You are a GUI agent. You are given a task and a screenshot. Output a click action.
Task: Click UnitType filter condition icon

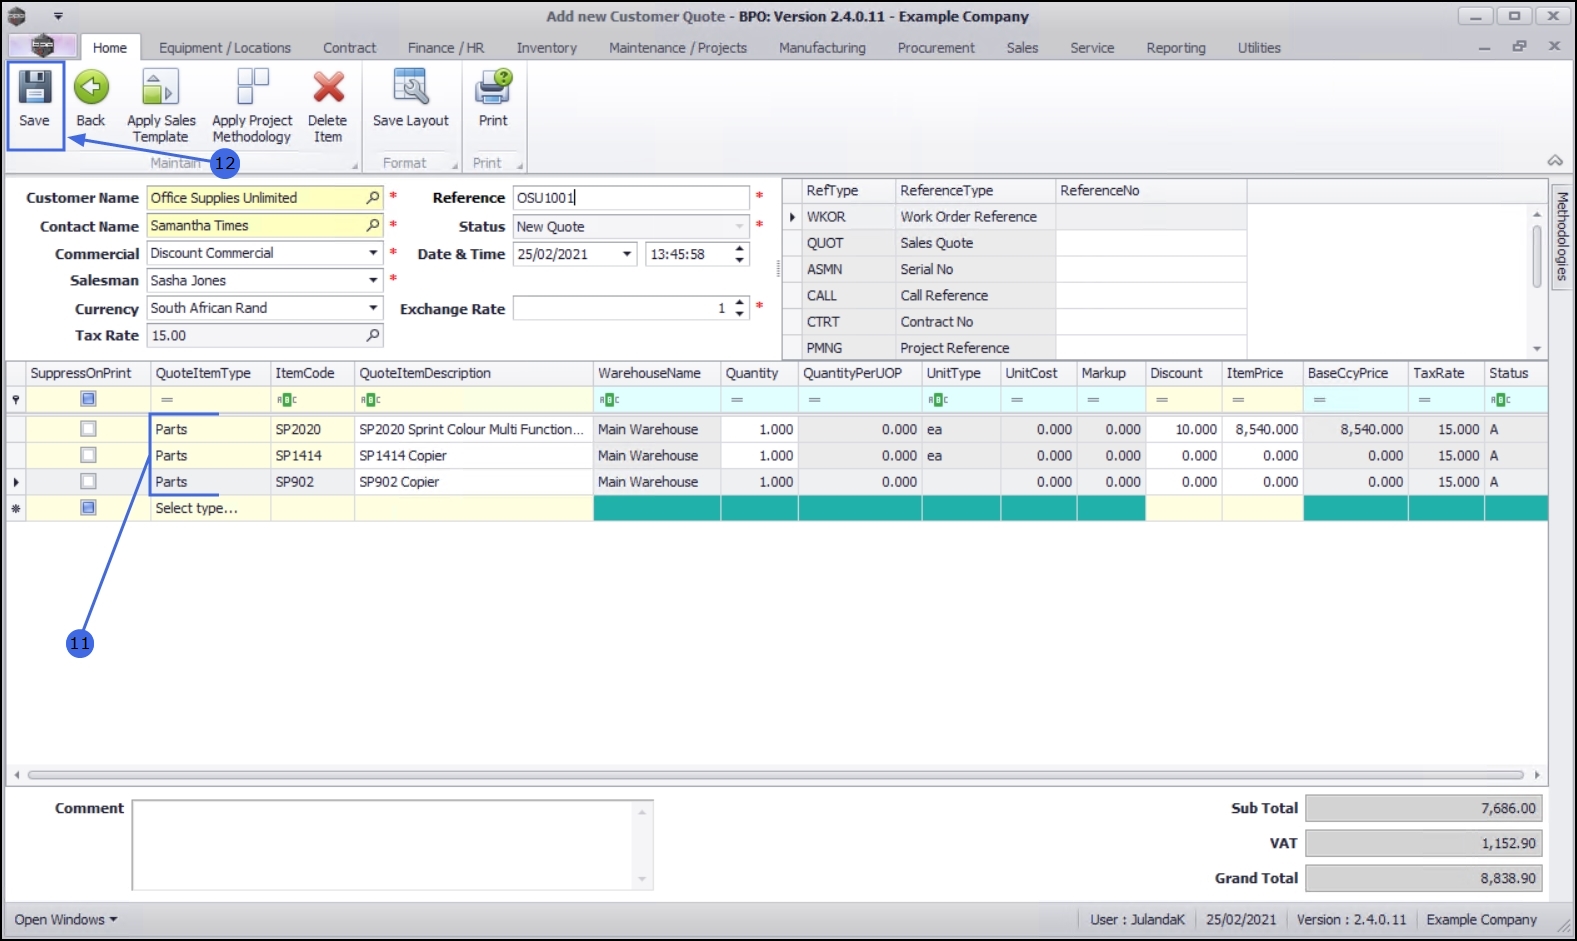tap(938, 400)
